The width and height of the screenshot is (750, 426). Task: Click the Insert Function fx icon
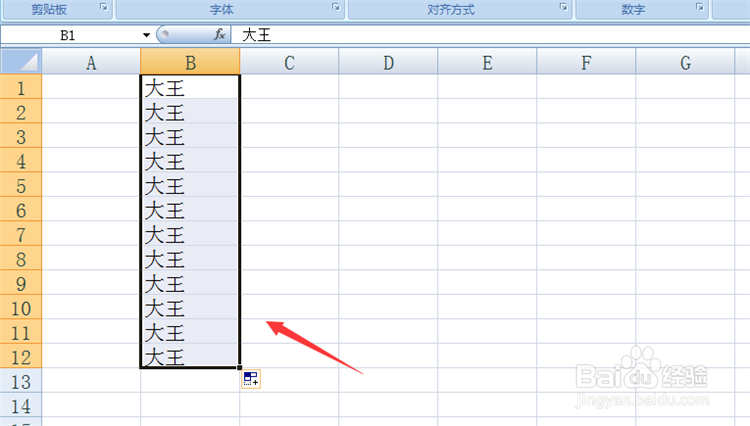coord(219,34)
